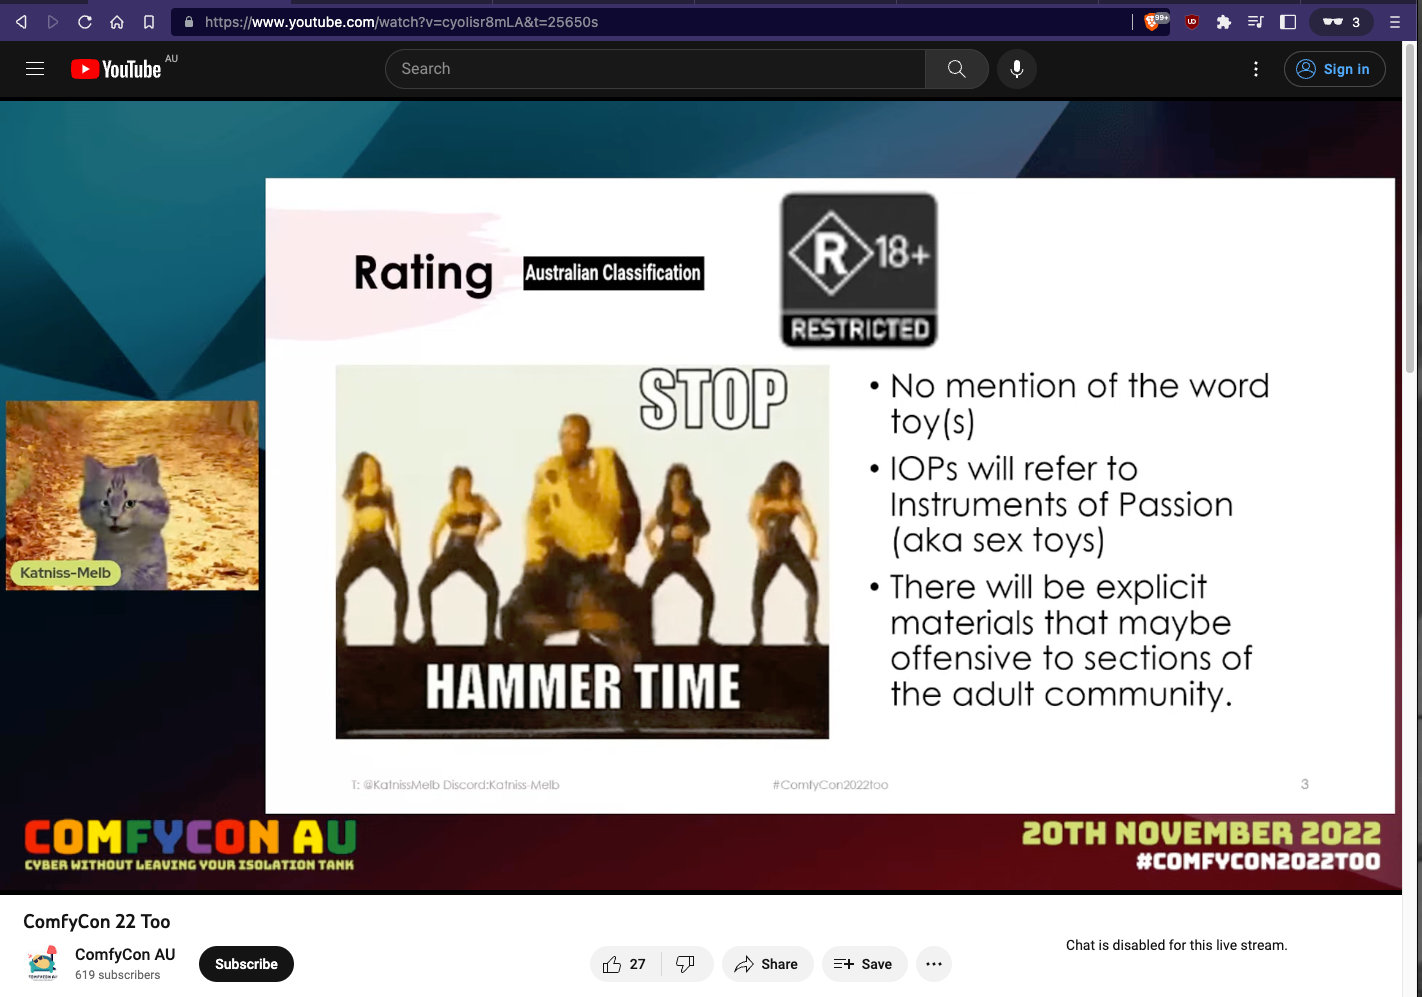The width and height of the screenshot is (1422, 997).
Task: Open the uBlock Origin extension icon
Action: tap(1191, 22)
